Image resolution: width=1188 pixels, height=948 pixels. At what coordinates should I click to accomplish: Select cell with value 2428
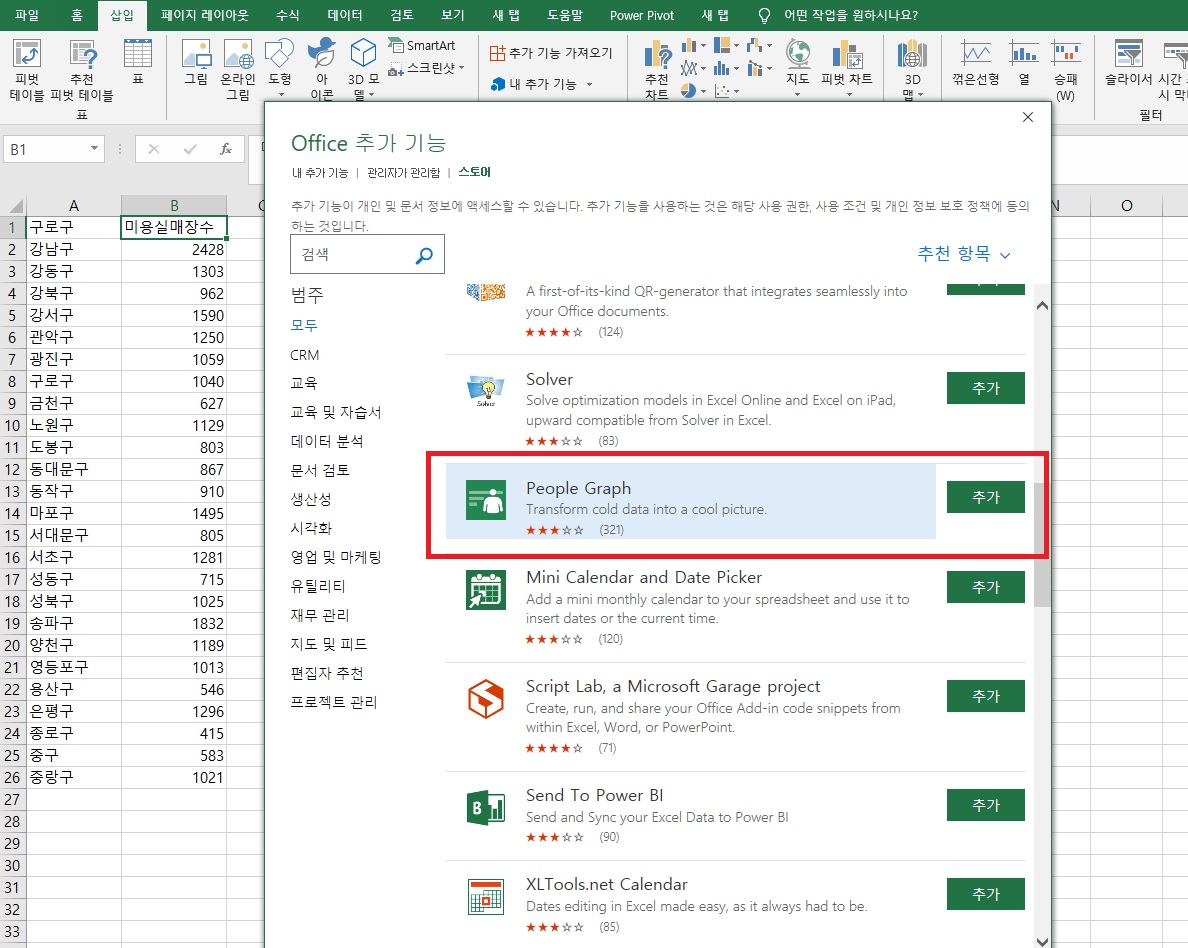[174, 249]
